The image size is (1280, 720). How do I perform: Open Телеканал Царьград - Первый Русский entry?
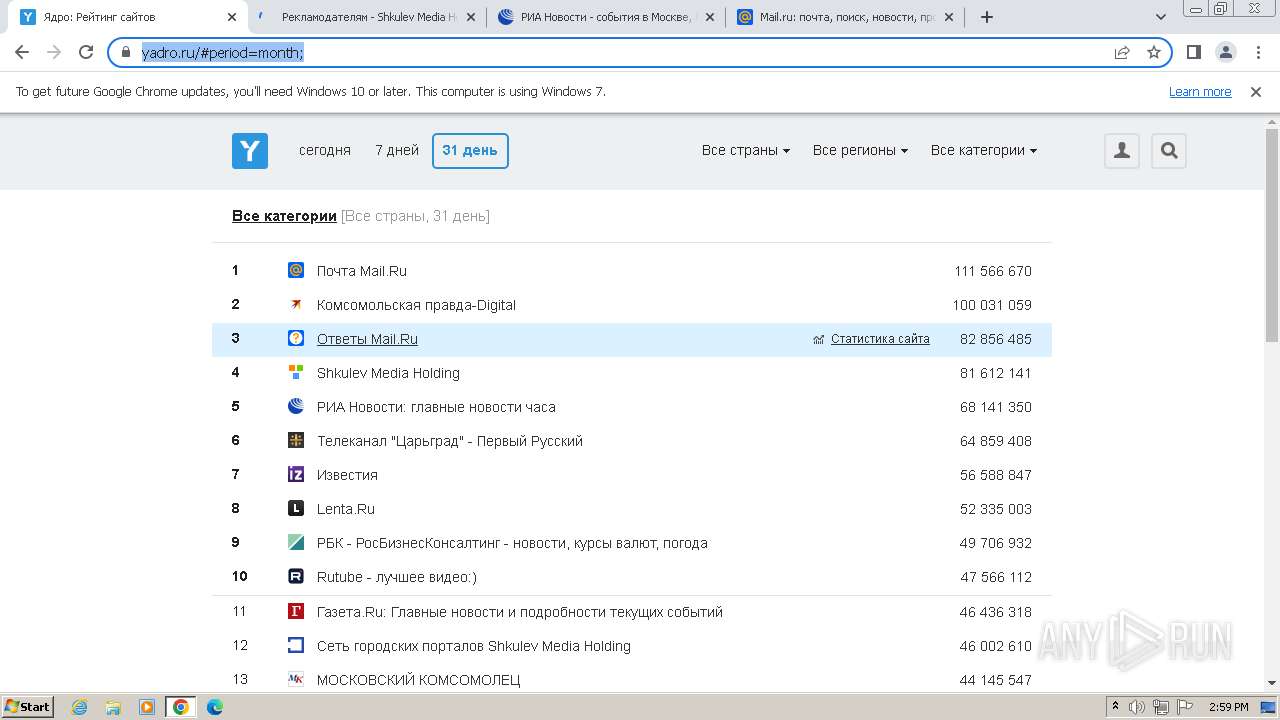click(x=450, y=441)
